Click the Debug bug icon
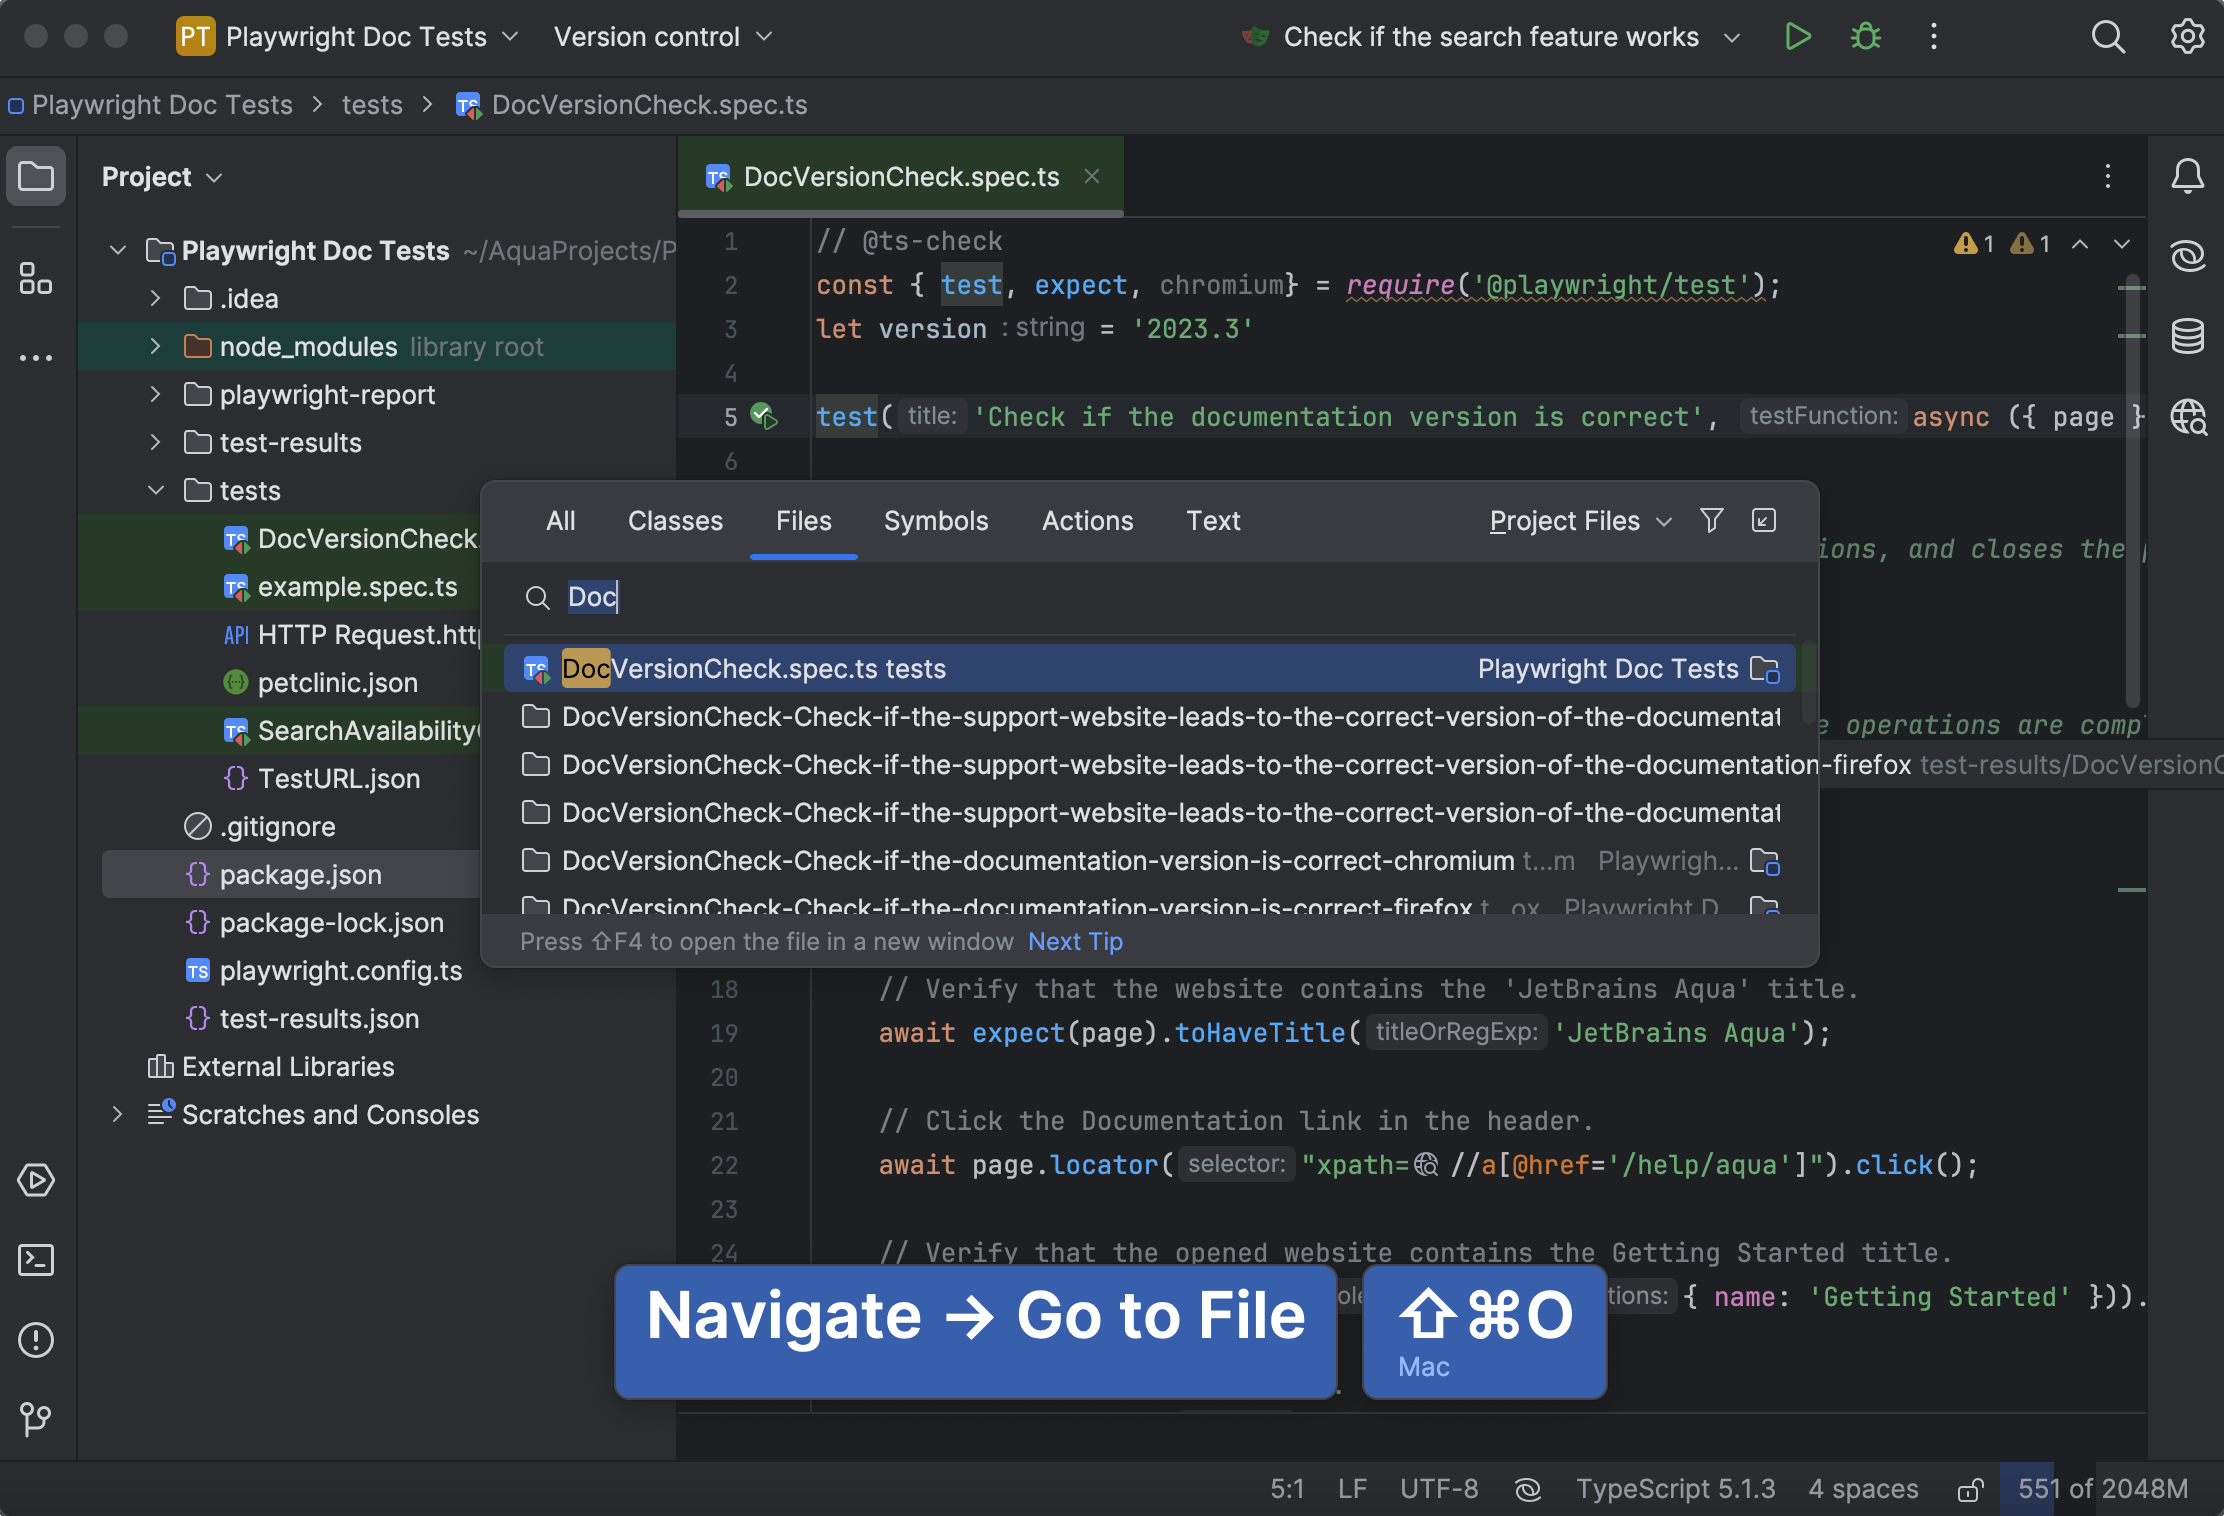This screenshot has height=1516, width=2224. tap(1865, 37)
